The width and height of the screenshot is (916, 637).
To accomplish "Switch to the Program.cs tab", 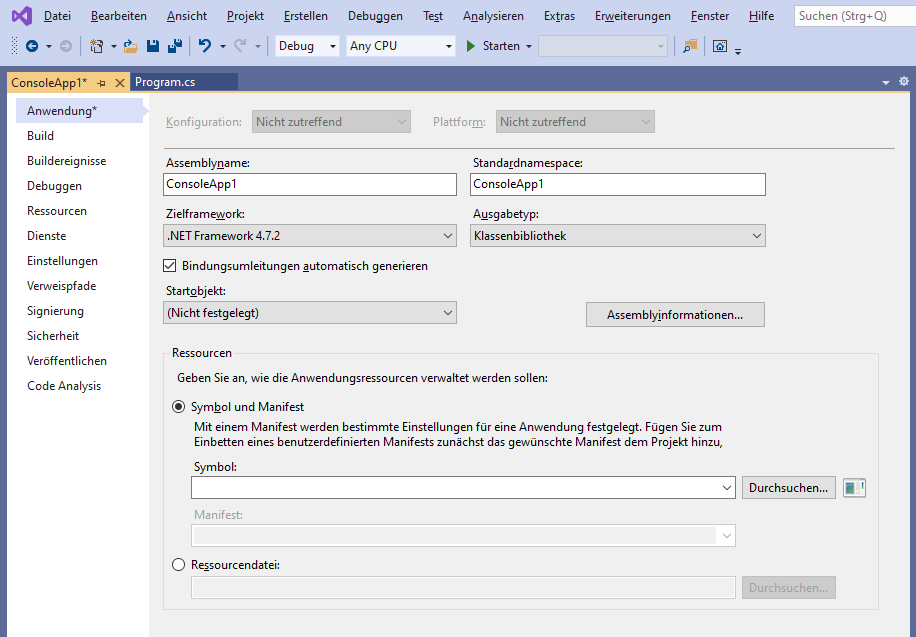I will click(165, 82).
